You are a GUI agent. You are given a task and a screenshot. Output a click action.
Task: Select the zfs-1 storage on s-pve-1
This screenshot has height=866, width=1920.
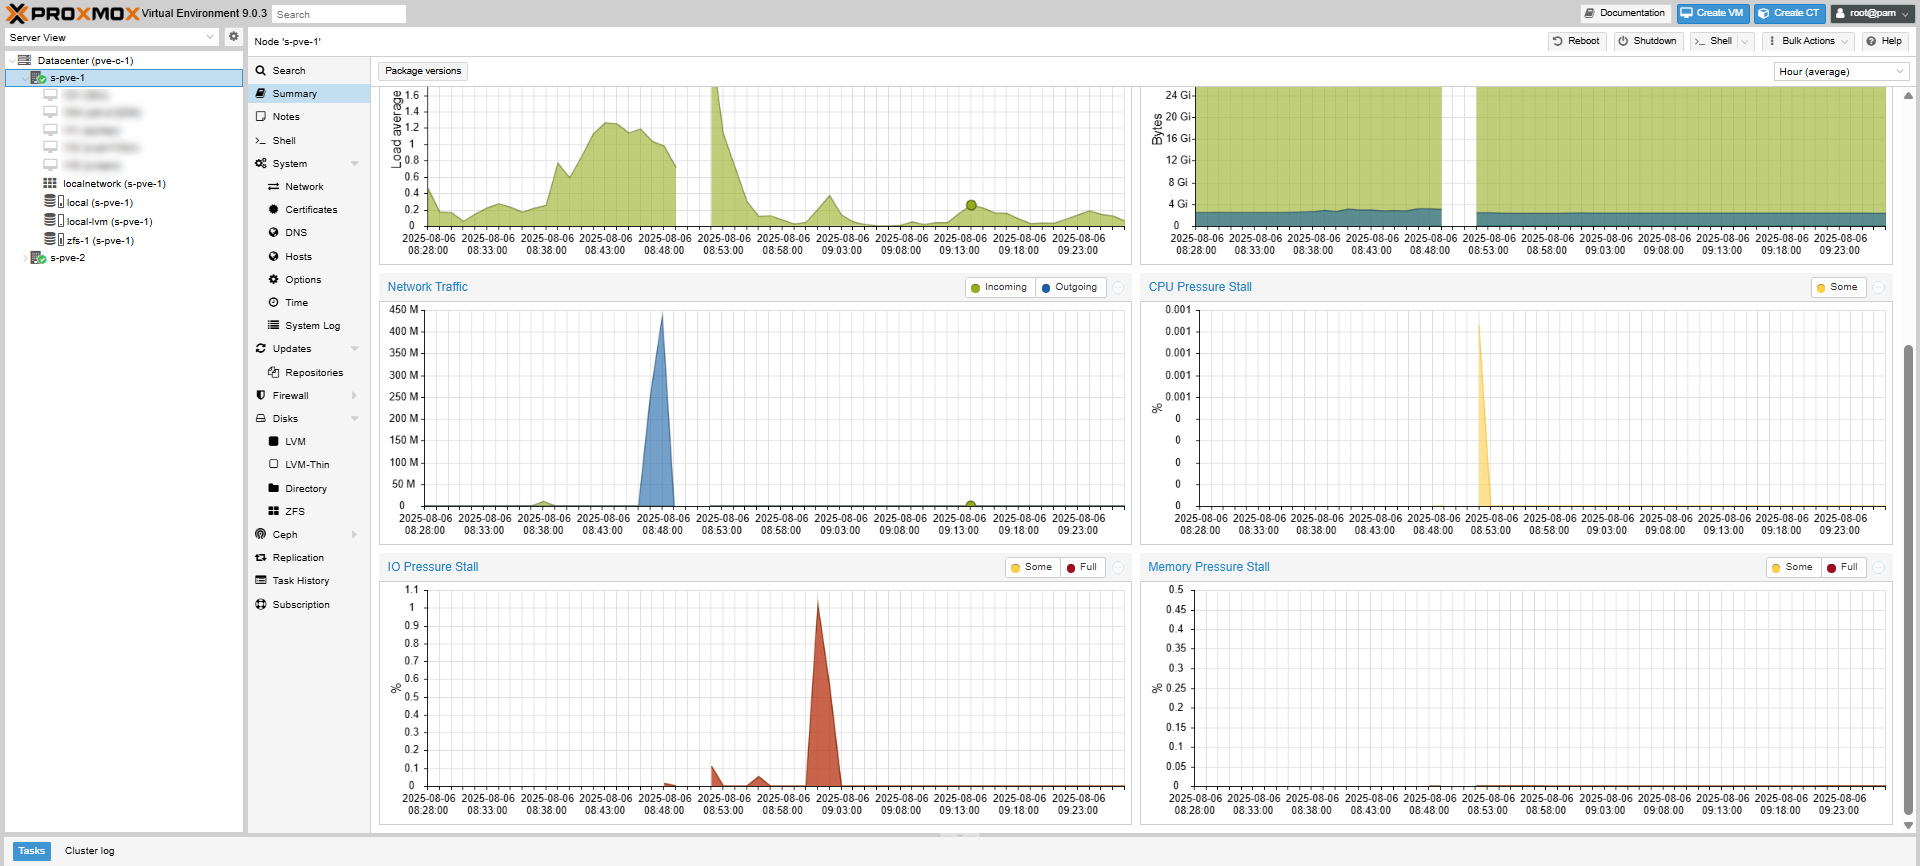(x=99, y=241)
